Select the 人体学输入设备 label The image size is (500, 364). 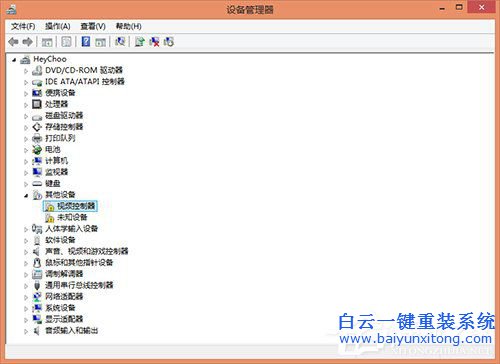(x=71, y=229)
